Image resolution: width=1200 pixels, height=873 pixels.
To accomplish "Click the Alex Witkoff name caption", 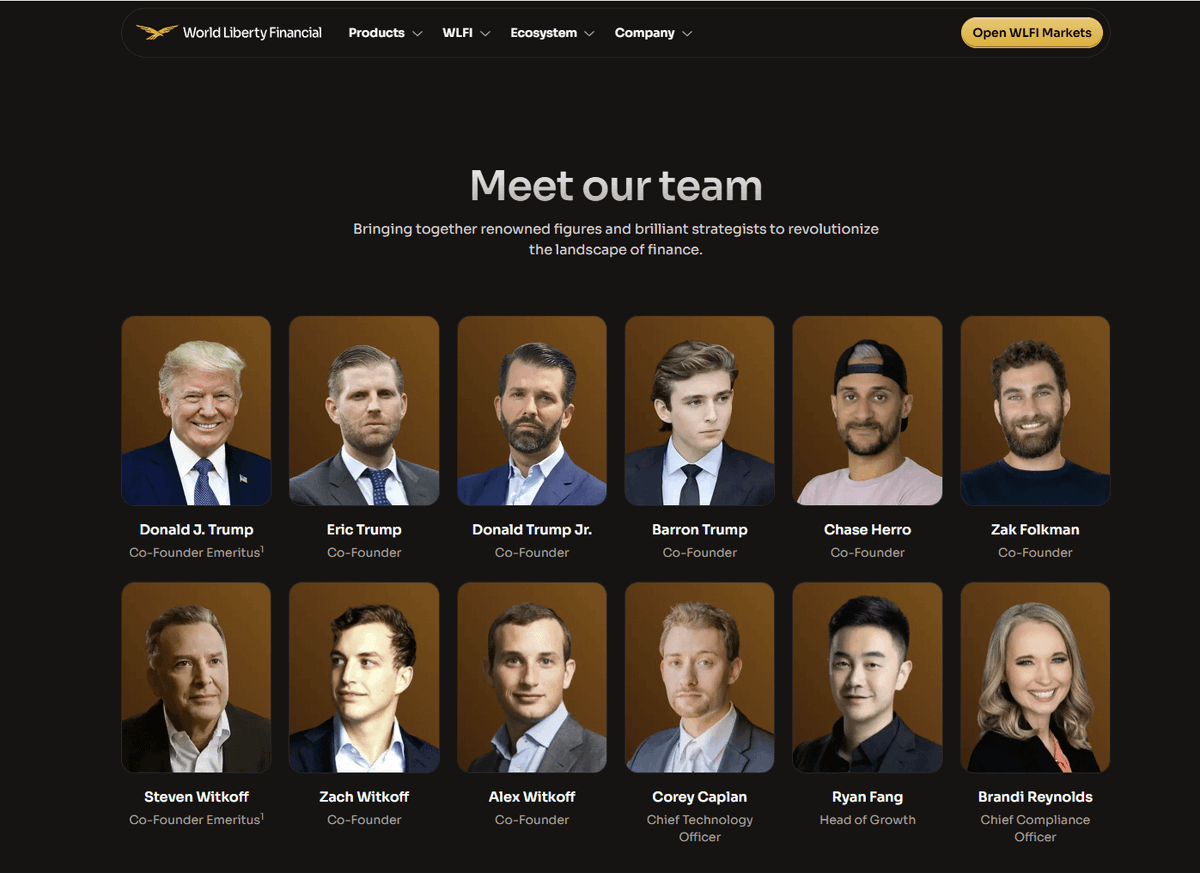I will [x=532, y=797].
